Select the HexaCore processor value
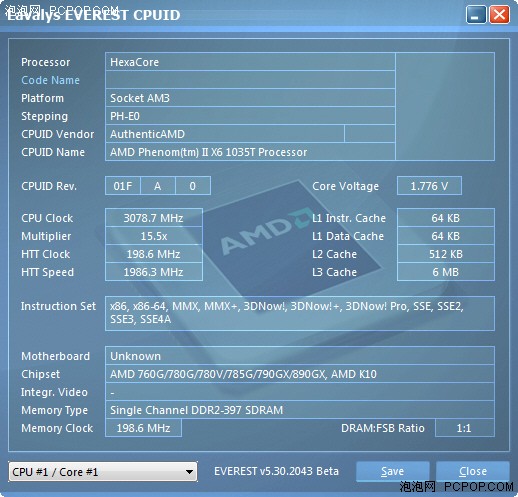The width and height of the screenshot is (518, 497). click(250, 62)
